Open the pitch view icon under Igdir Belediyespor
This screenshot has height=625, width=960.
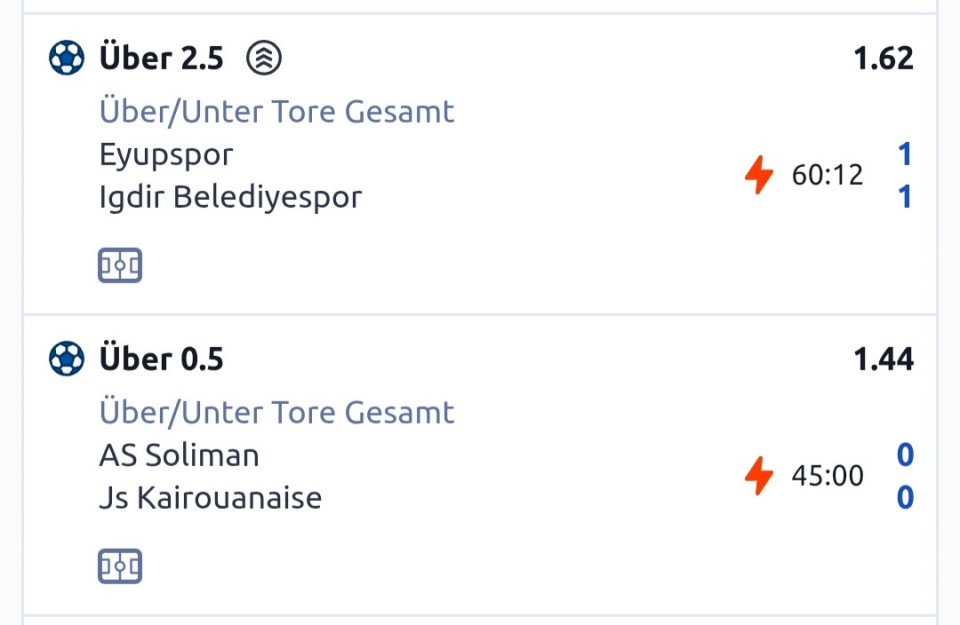[120, 265]
